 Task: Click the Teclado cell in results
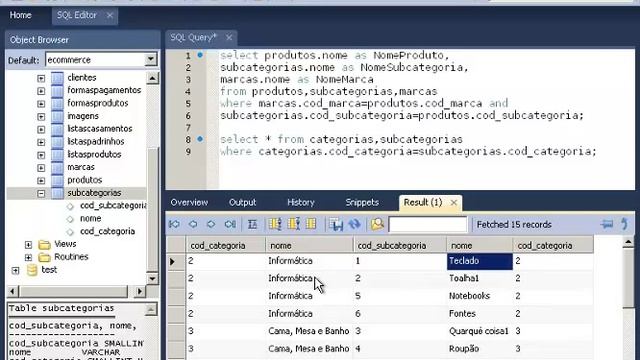click(480, 261)
